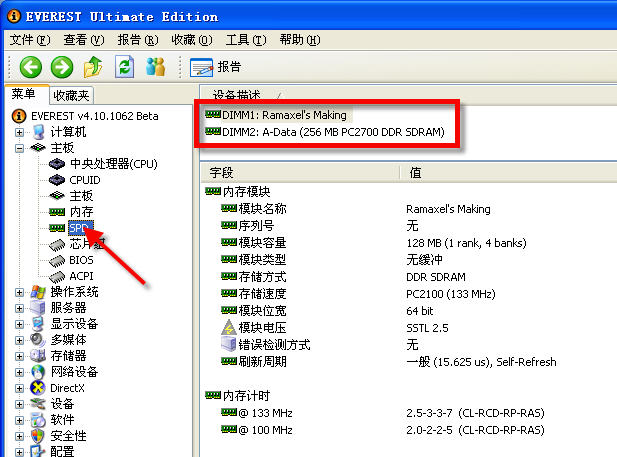
Task: Click the BIOS chip icon
Action: click(x=57, y=261)
